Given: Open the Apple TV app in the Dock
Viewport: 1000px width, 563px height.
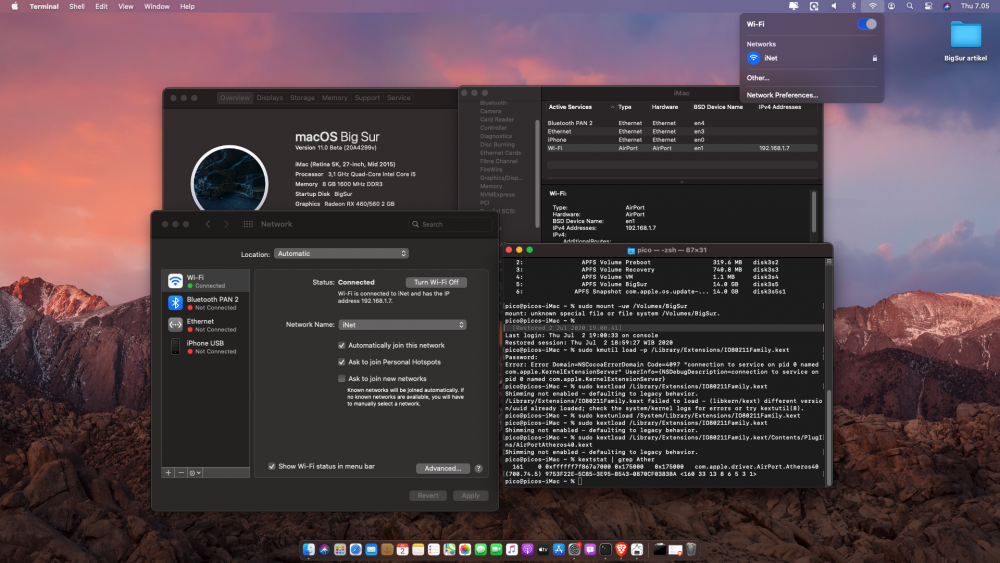Looking at the screenshot, I should point(543,549).
